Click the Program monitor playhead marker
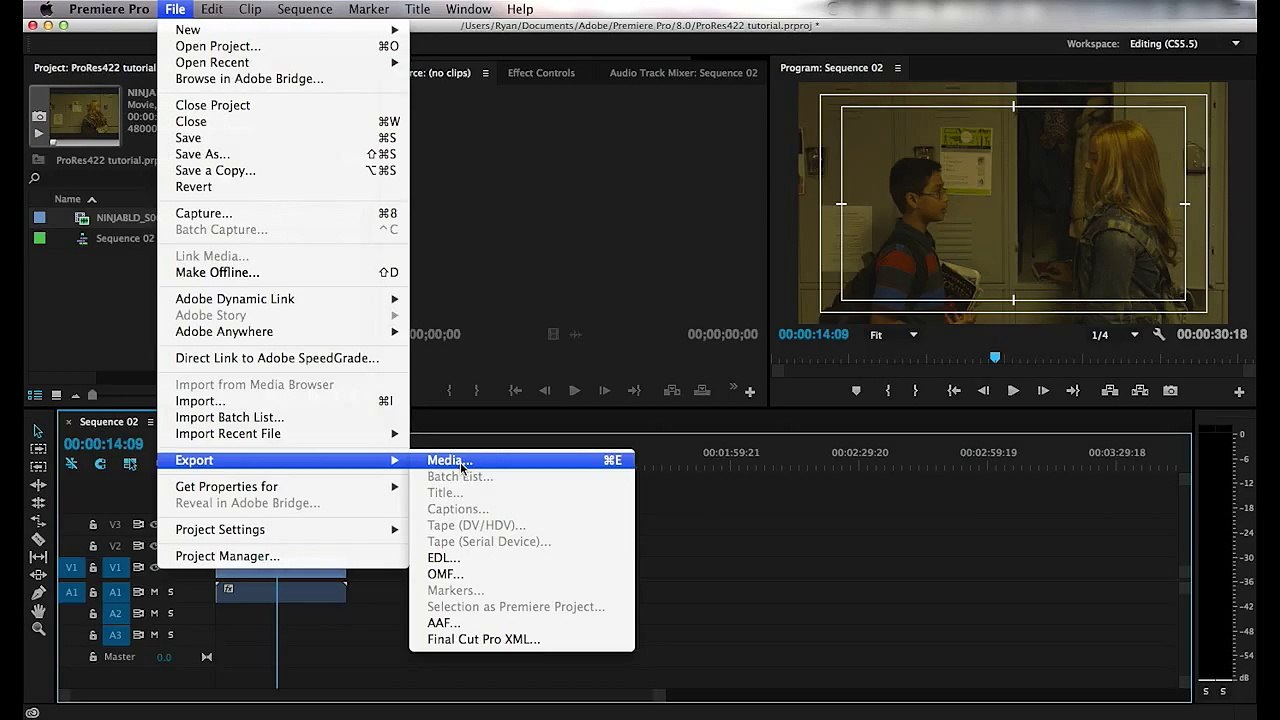The width and height of the screenshot is (1280, 720). [x=995, y=357]
